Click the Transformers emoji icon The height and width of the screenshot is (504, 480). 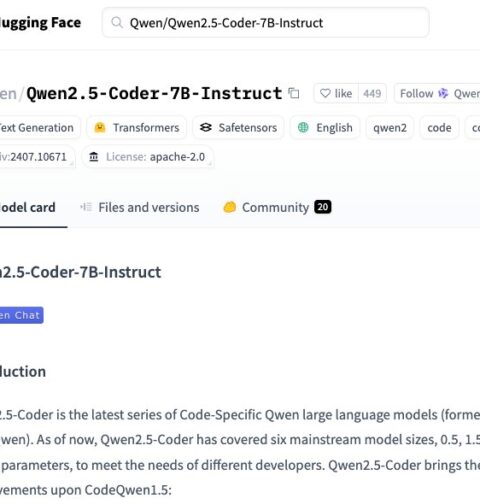pos(100,127)
